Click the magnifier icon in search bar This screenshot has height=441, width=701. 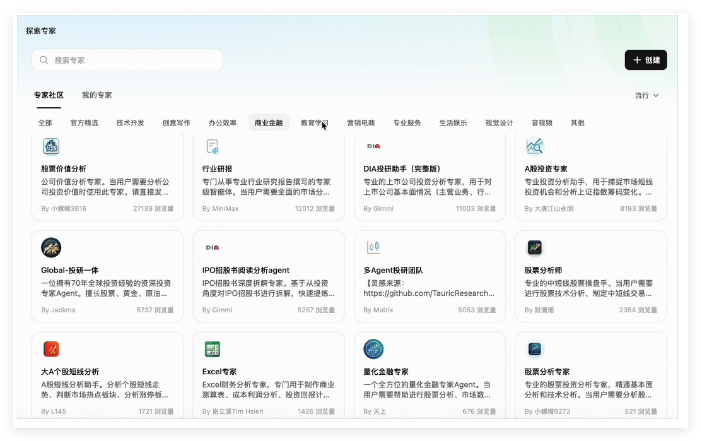44,60
